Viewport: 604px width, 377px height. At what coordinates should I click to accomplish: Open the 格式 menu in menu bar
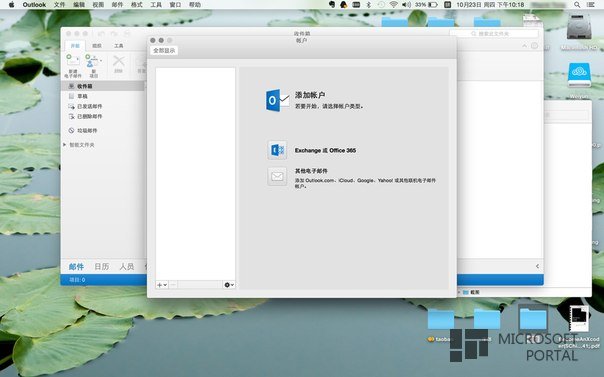tap(136, 5)
